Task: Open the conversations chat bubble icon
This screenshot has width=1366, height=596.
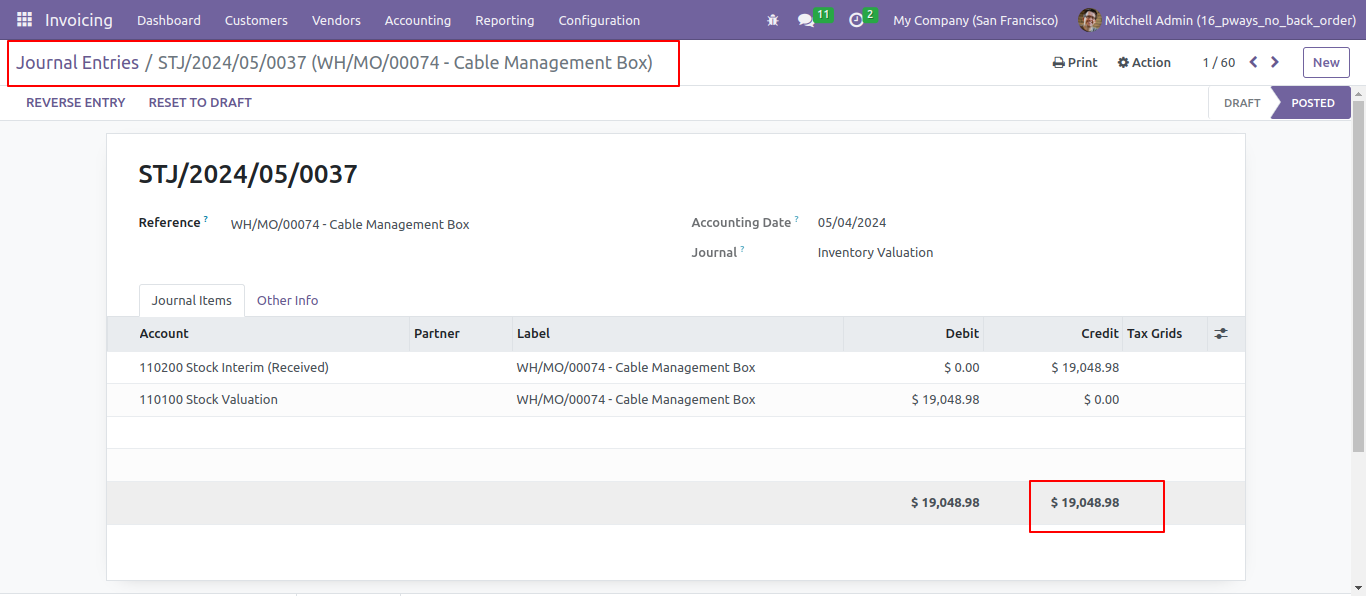Action: pyautogui.click(x=806, y=20)
